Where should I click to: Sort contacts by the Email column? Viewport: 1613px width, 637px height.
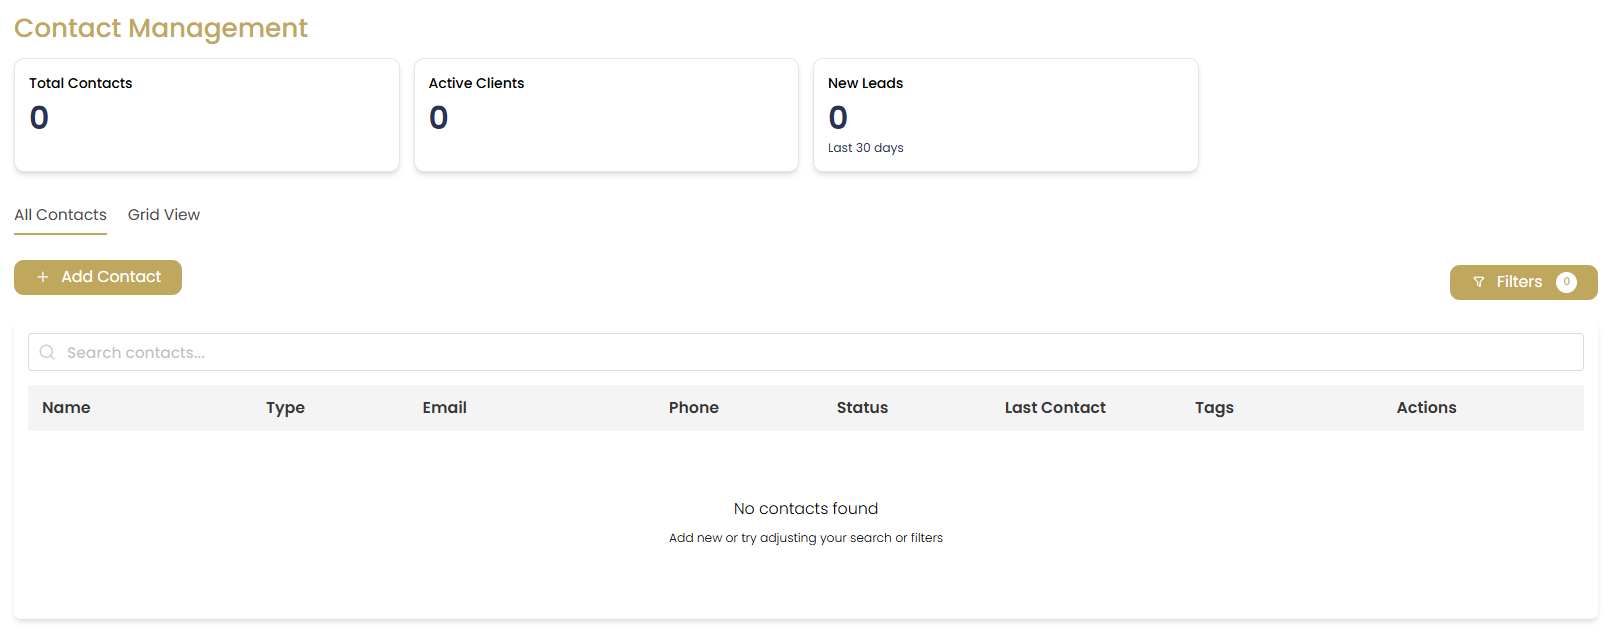click(444, 407)
